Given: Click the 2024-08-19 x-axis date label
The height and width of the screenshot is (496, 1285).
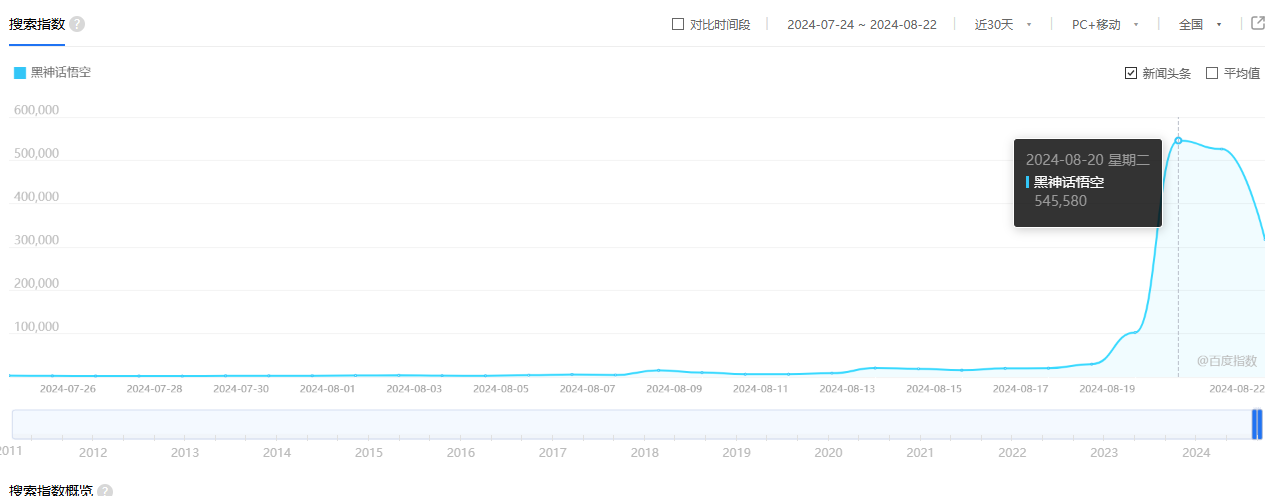Looking at the screenshot, I should coord(1108,388).
